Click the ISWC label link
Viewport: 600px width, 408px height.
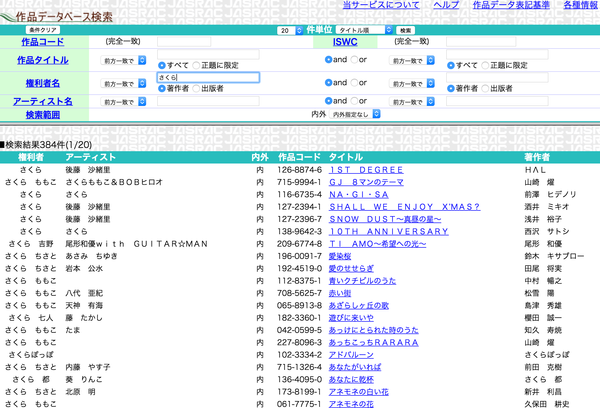pos(345,42)
